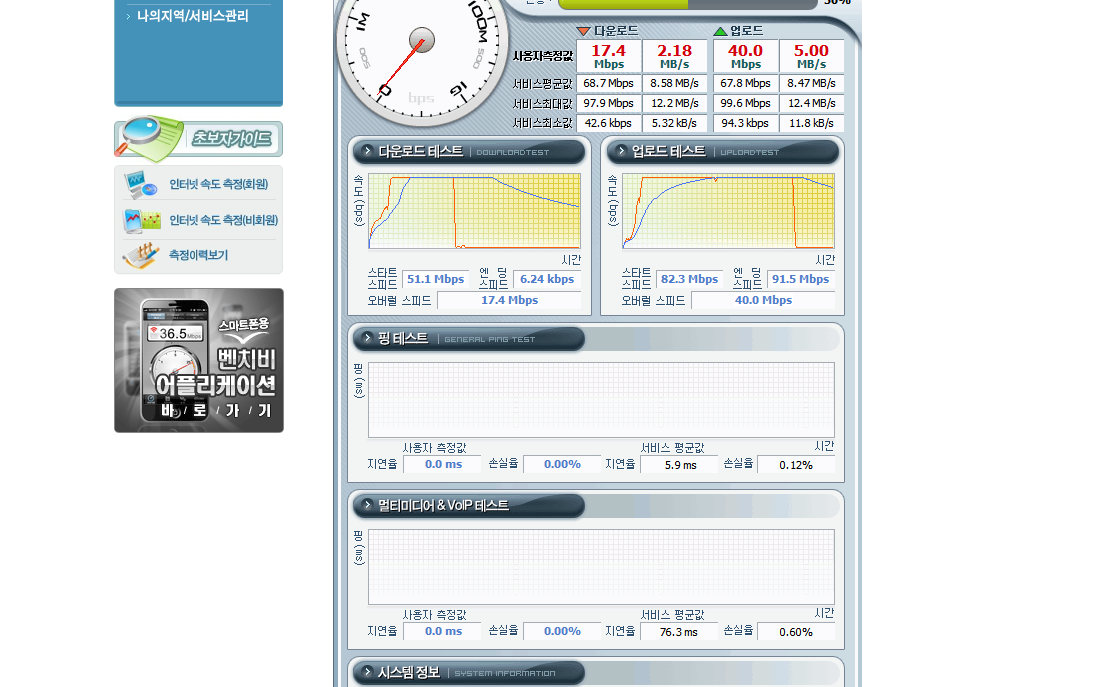Click the 서비스최대값 97.9 Mbps cell
Viewport: 1096px width, 687px height.
click(609, 103)
